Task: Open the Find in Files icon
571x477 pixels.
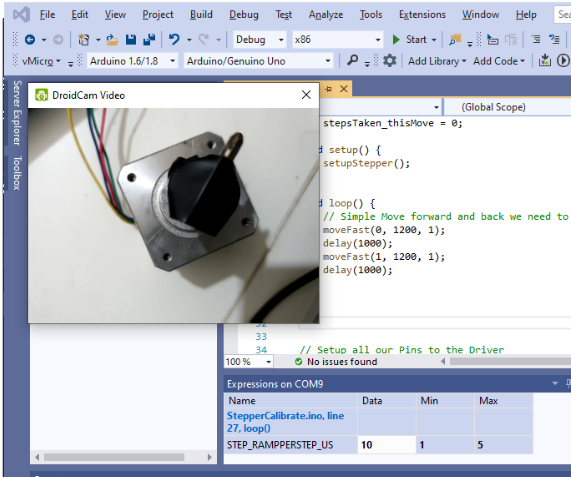Action: pyautogui.click(x=455, y=39)
